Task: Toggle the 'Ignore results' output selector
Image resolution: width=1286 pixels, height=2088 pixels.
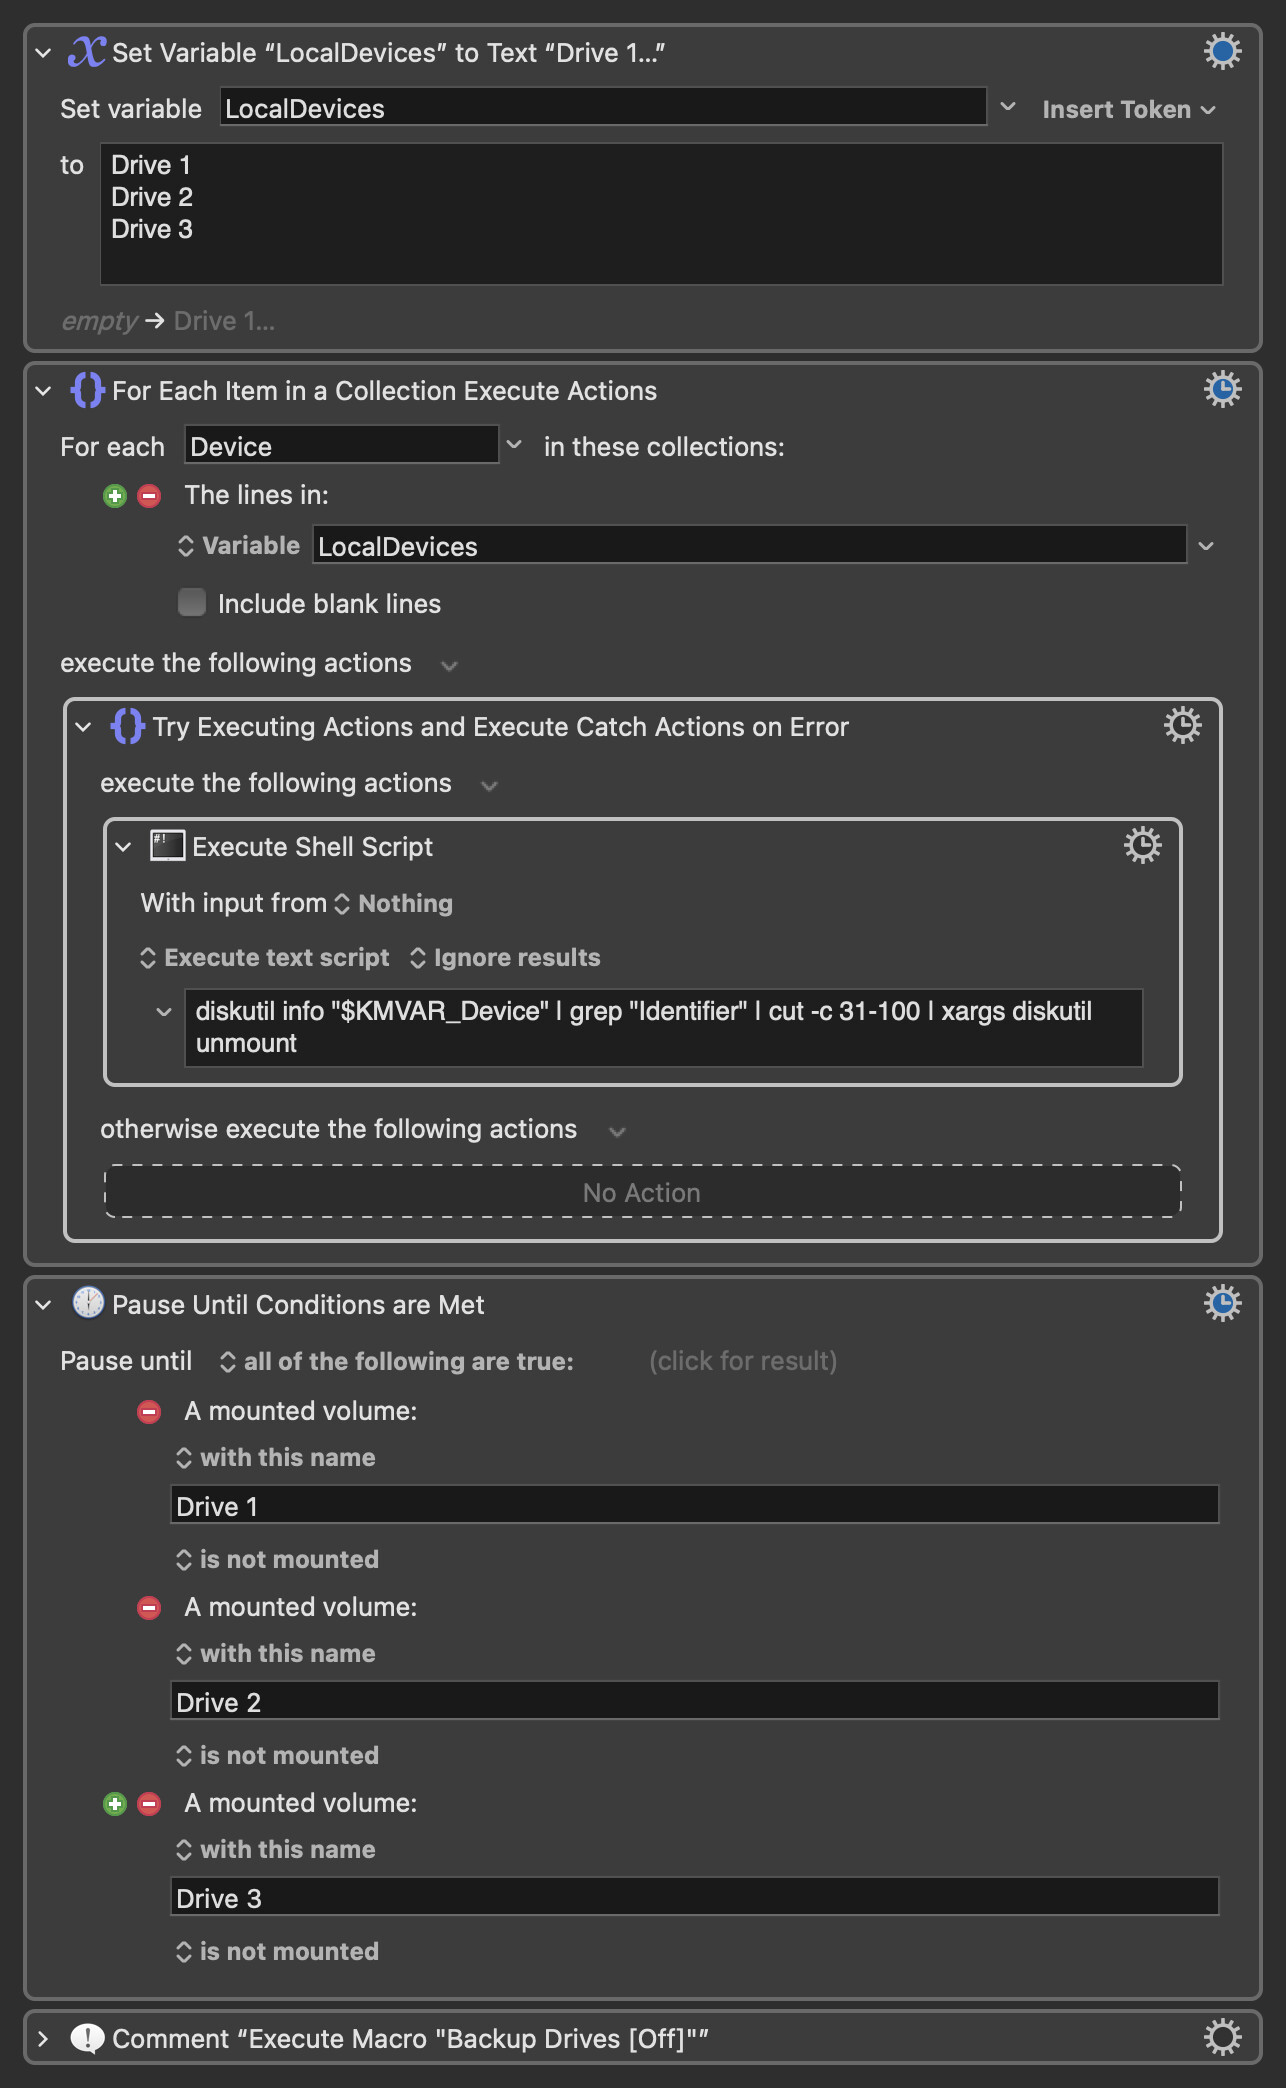Action: [505, 957]
